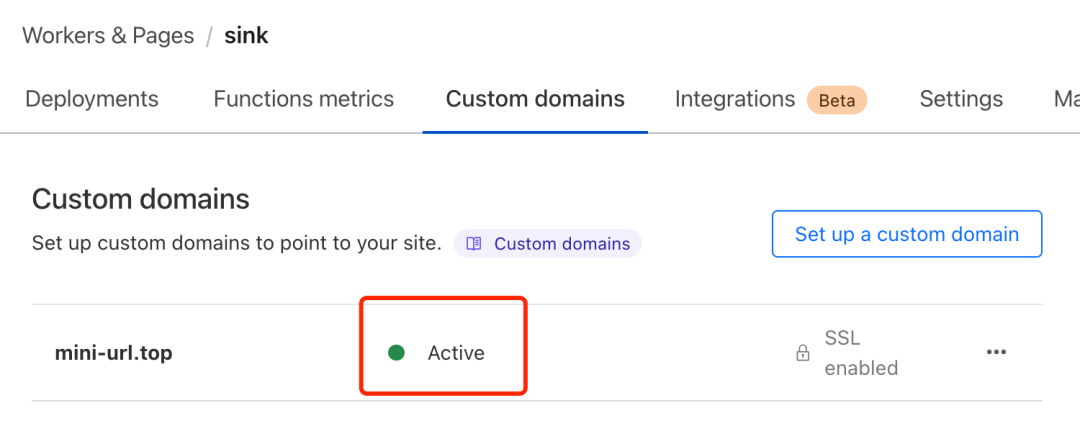Click the SSL enabled text

(x=861, y=353)
